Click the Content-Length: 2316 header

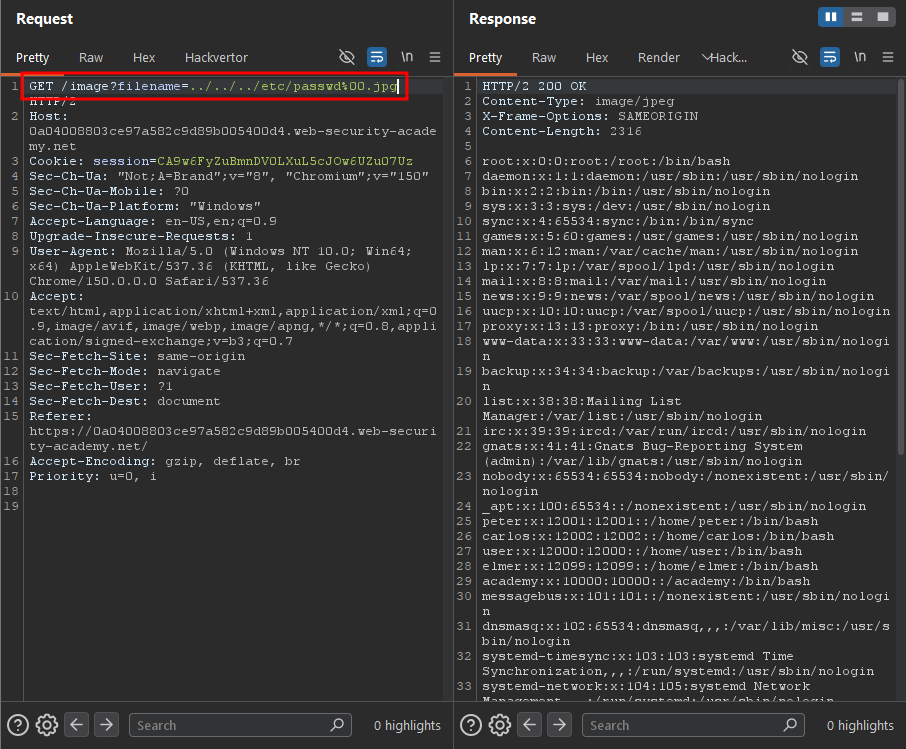[x=562, y=131]
